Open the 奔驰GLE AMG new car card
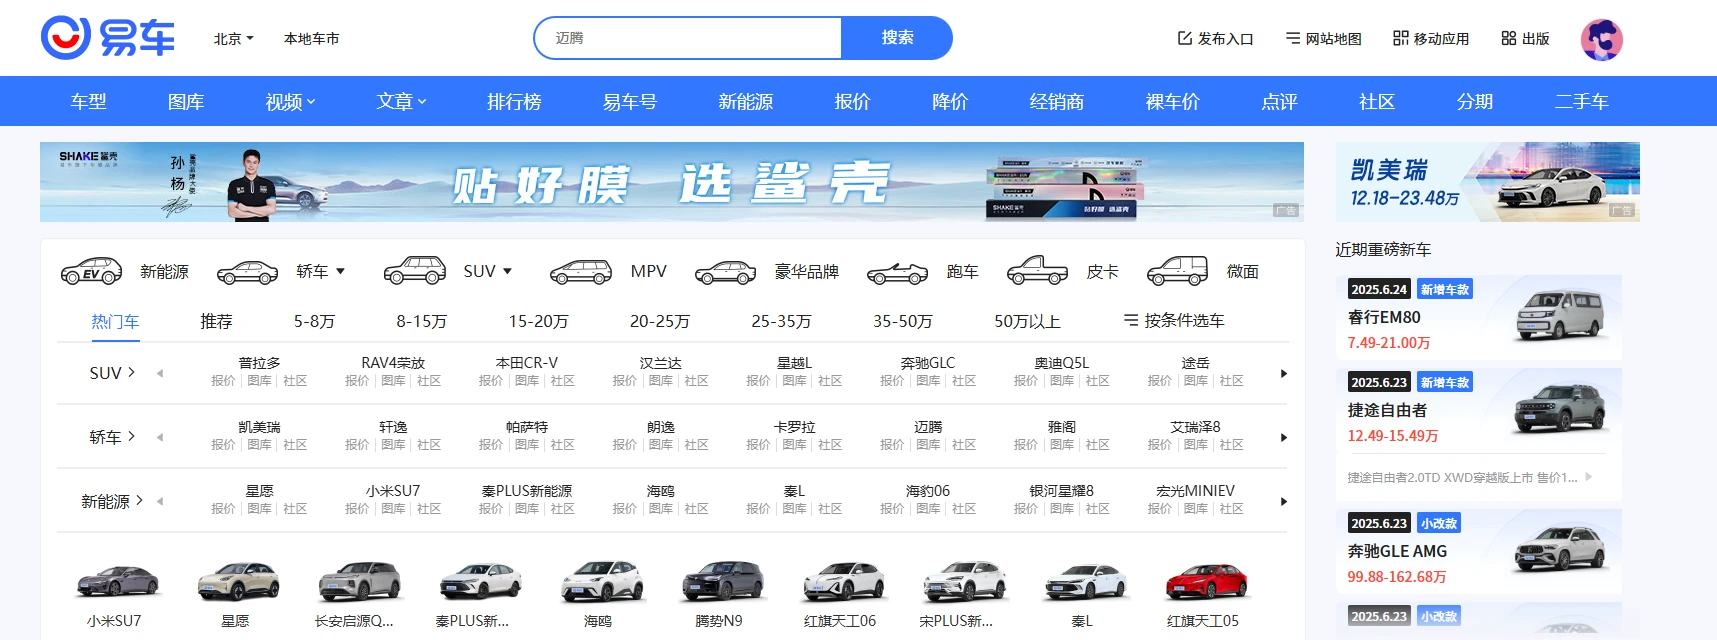Image resolution: width=1717 pixels, height=640 pixels. [1479, 551]
